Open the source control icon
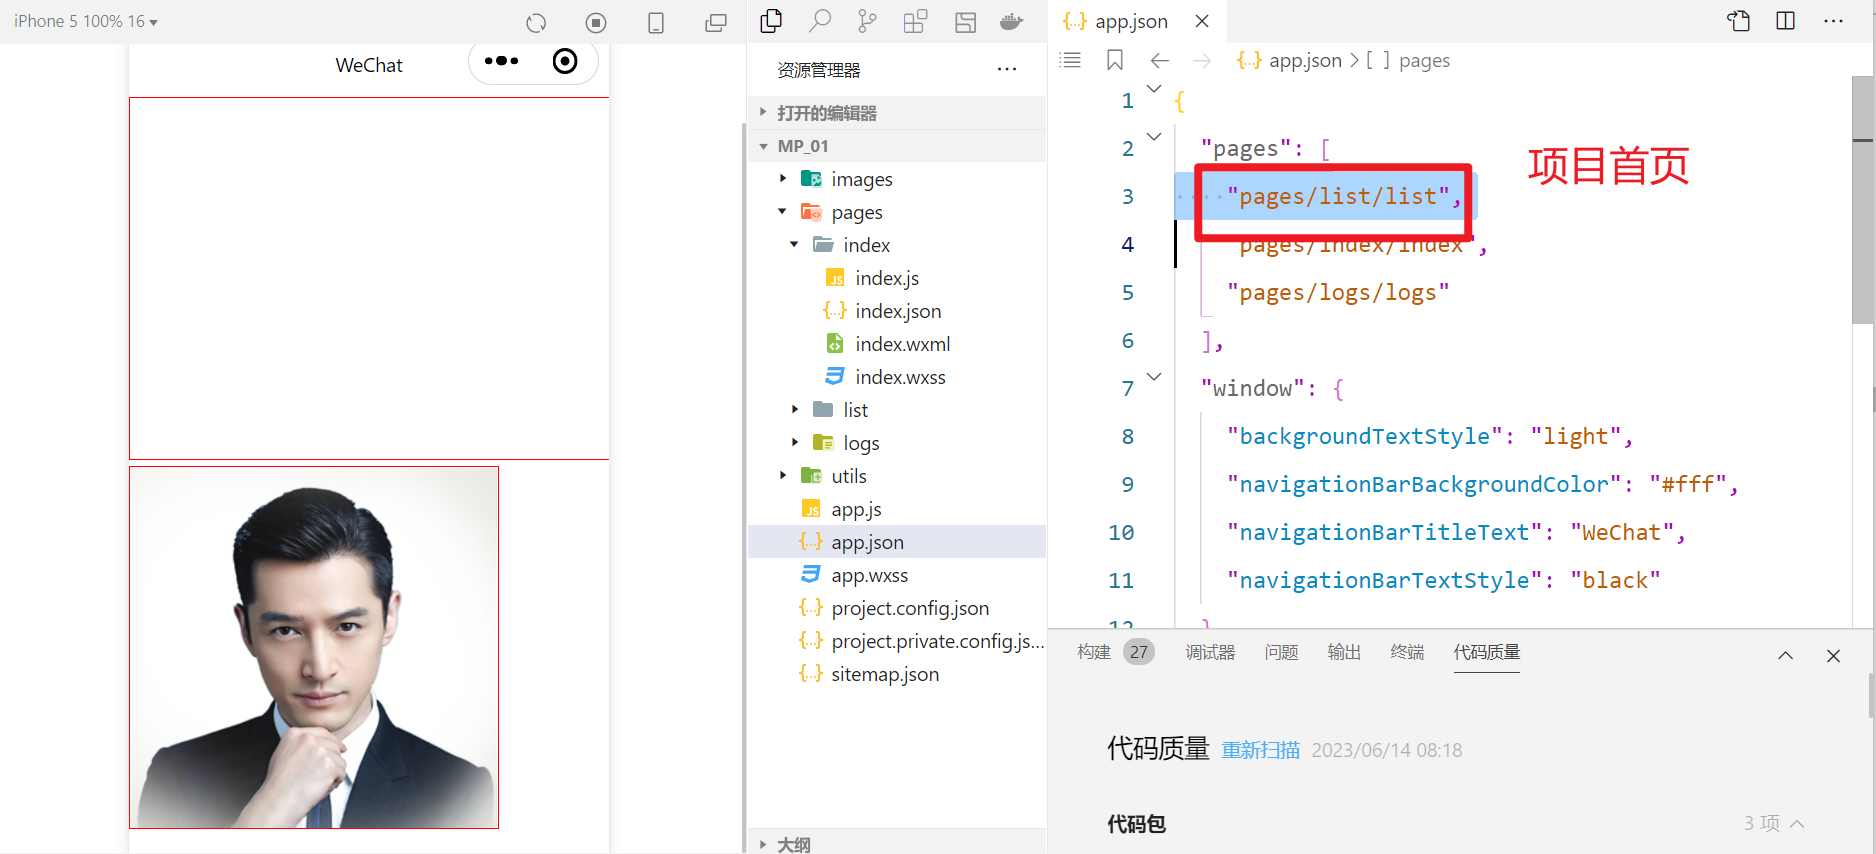1876x854 pixels. [x=867, y=21]
